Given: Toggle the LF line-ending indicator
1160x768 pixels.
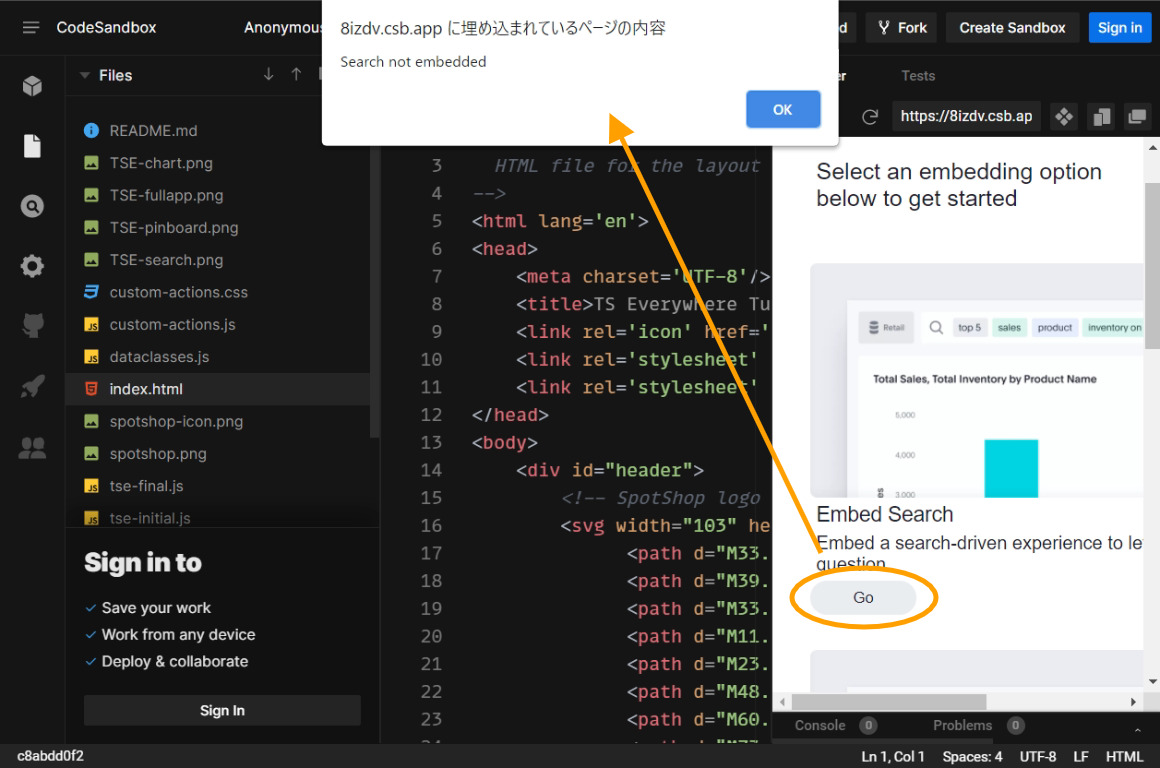Looking at the screenshot, I should (x=1080, y=756).
